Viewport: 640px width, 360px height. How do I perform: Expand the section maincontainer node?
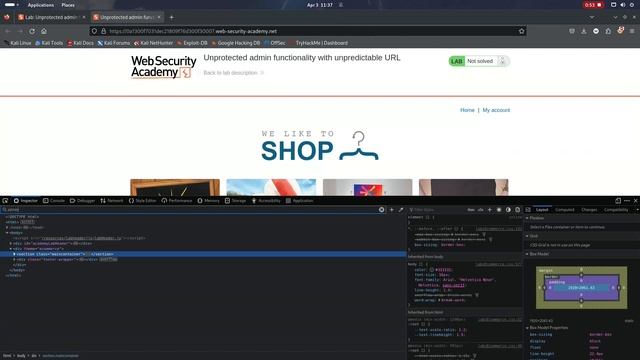(14, 254)
